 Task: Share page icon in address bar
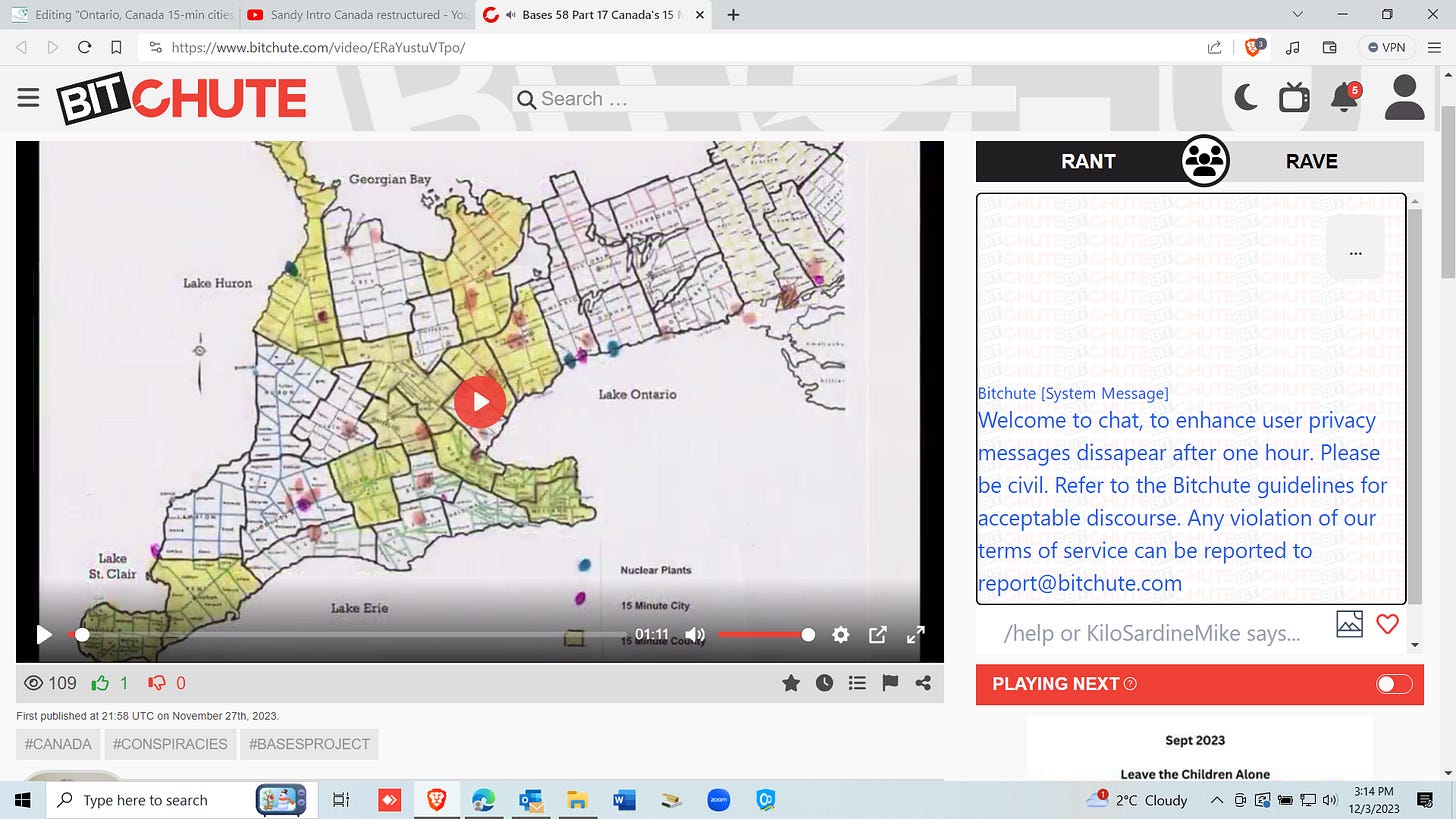[1214, 47]
